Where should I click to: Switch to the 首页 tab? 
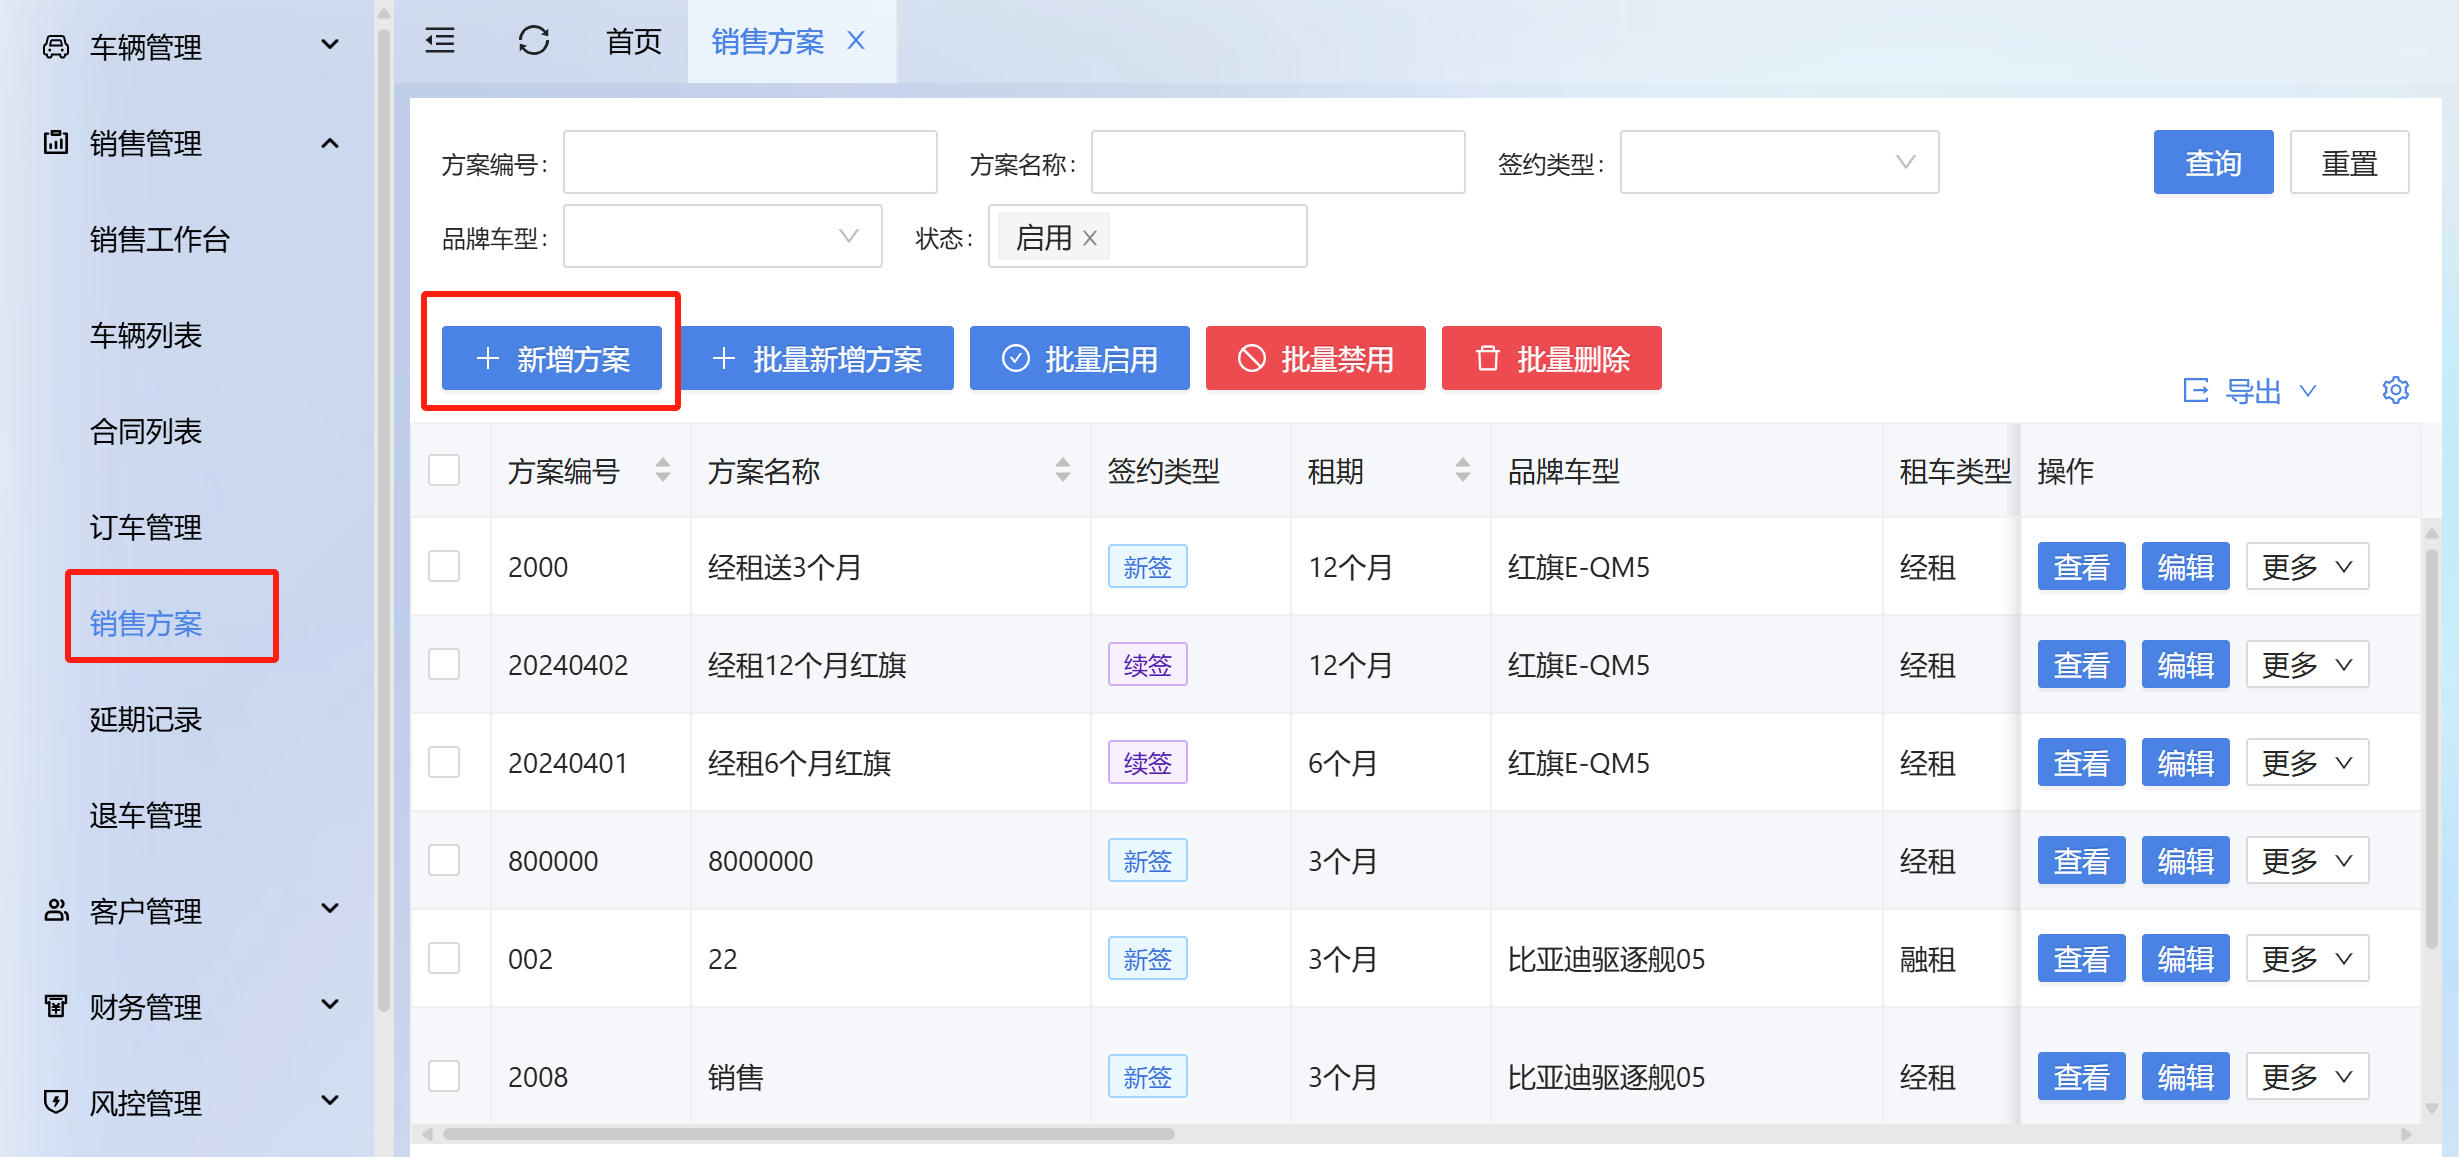pyautogui.click(x=634, y=41)
